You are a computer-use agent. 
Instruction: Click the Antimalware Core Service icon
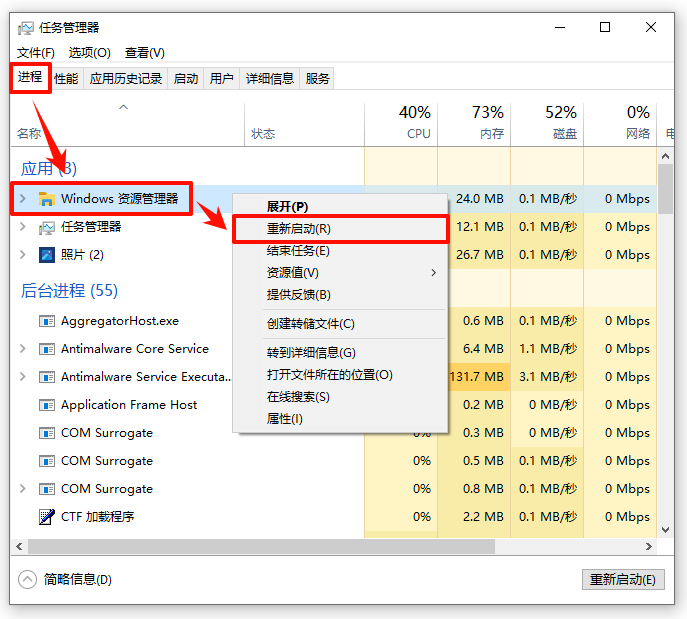pyautogui.click(x=46, y=349)
